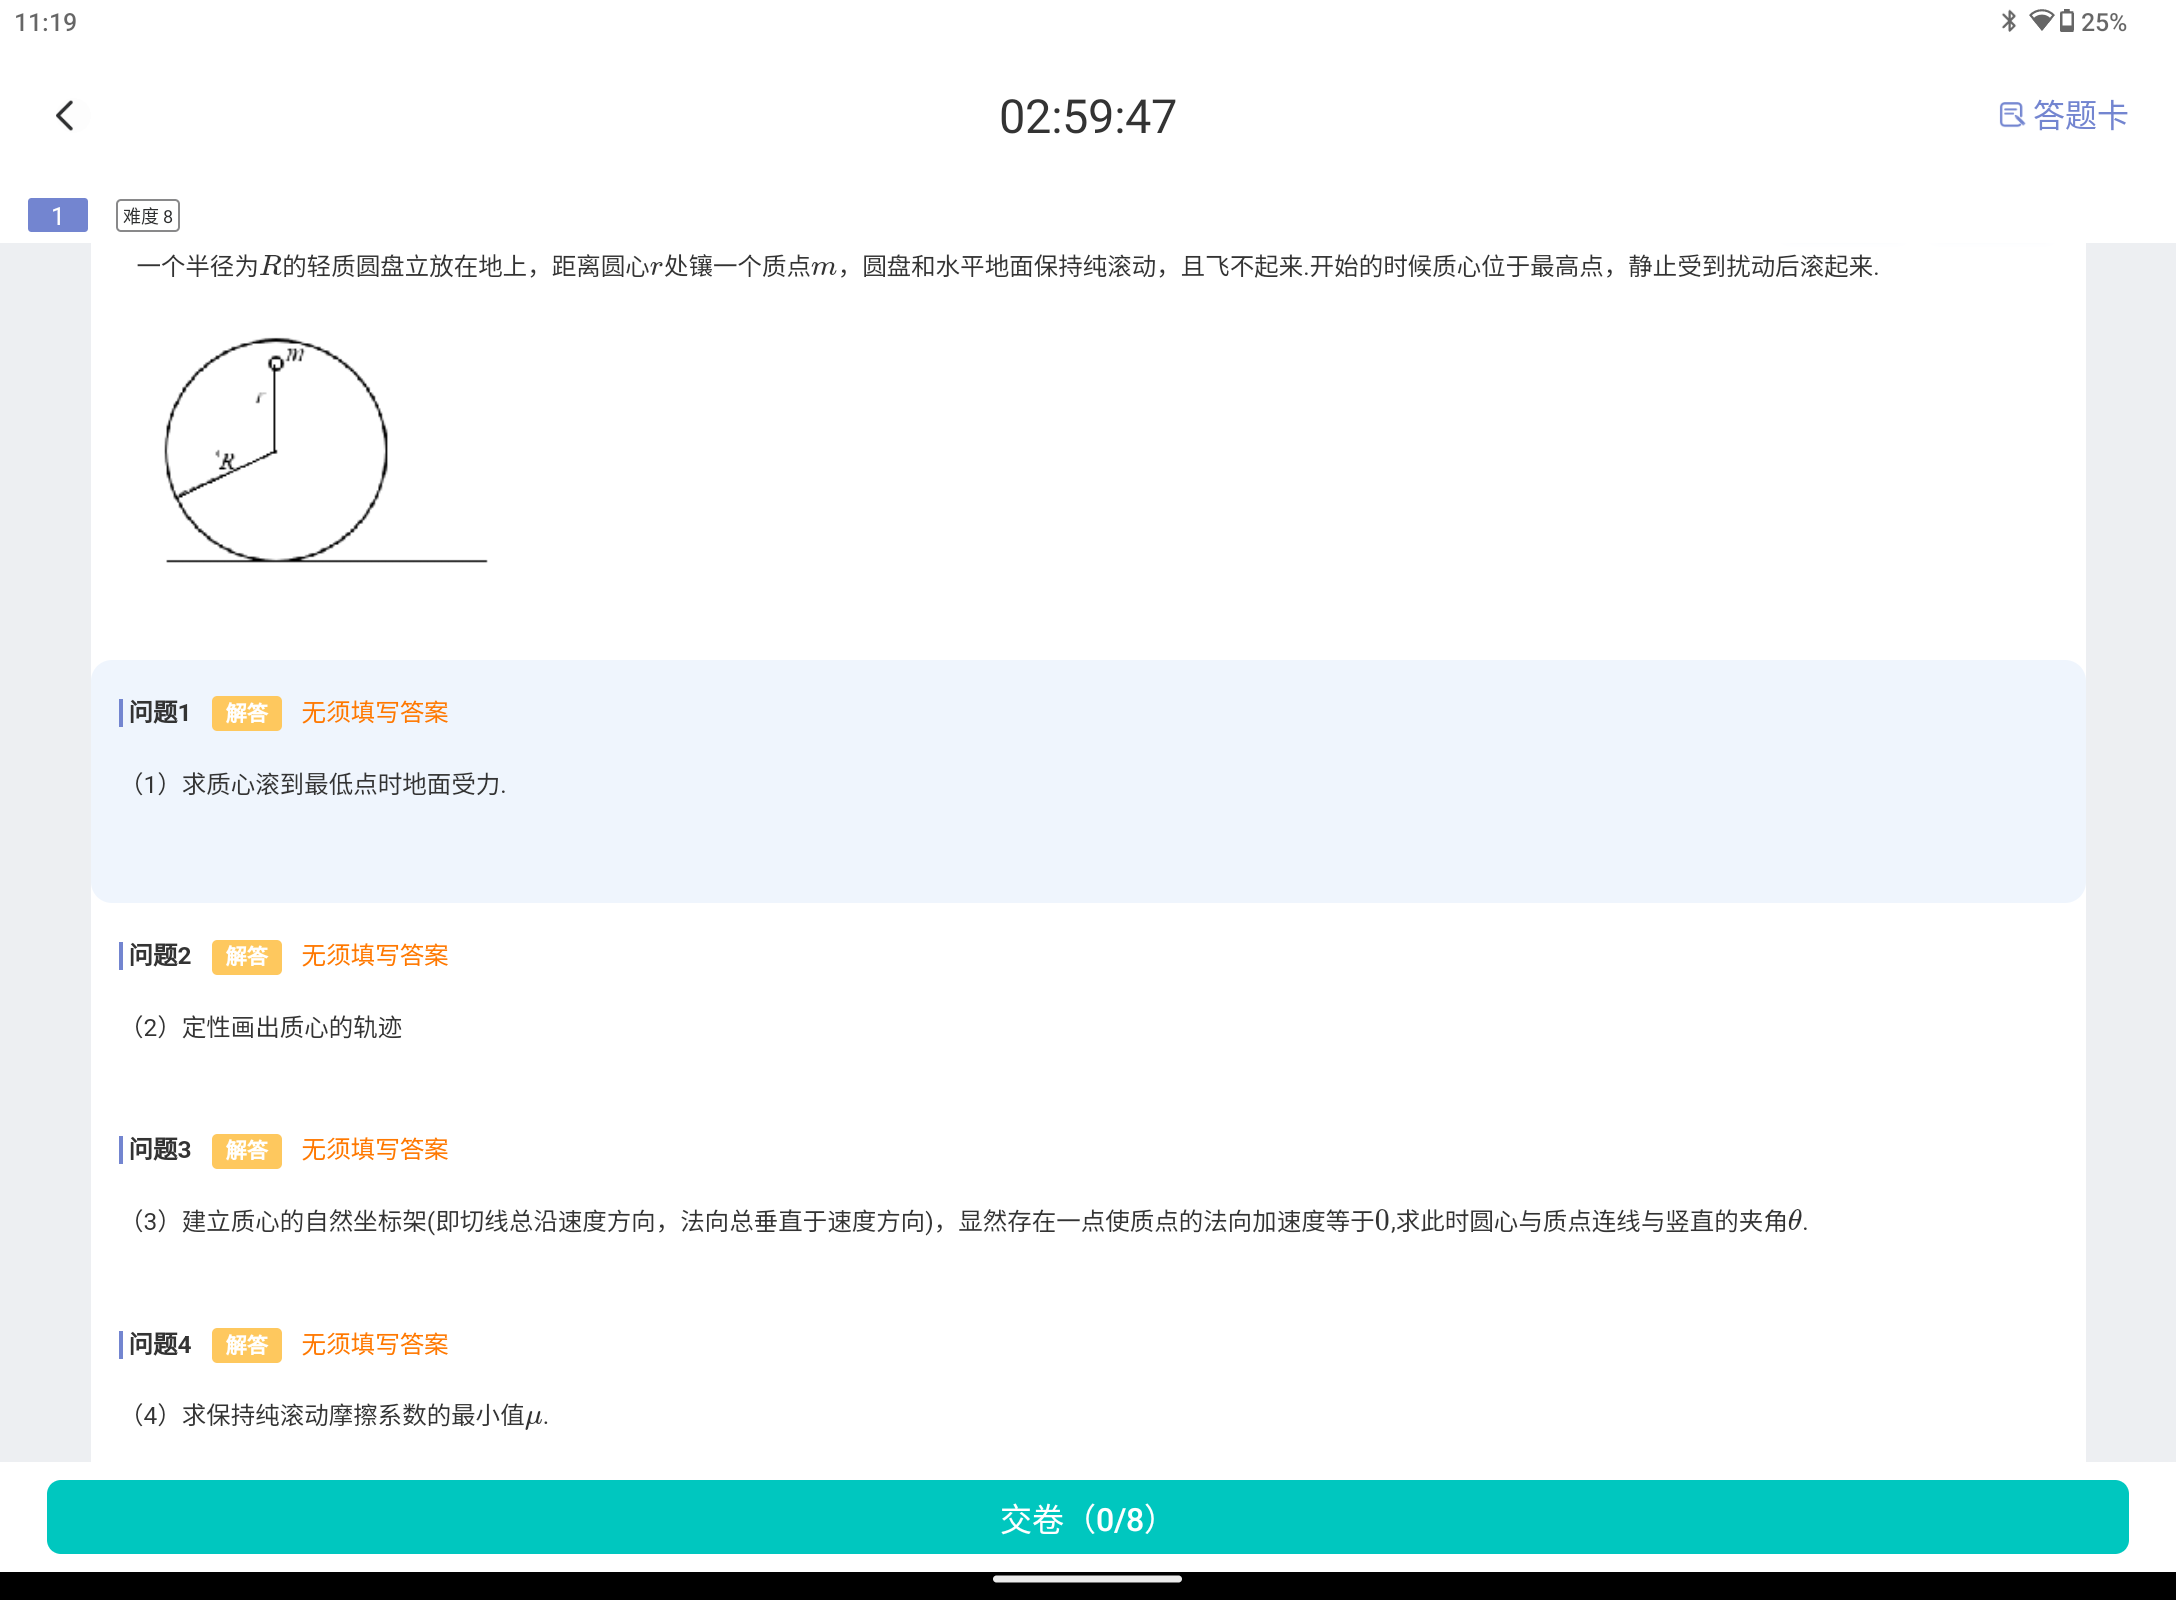Tap the bottom home gesture bar
This screenshot has width=2176, height=1600.
1088,1580
